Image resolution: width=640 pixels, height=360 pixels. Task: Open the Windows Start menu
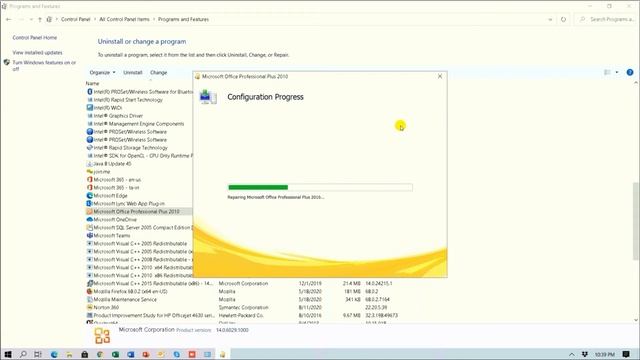click(x=7, y=354)
